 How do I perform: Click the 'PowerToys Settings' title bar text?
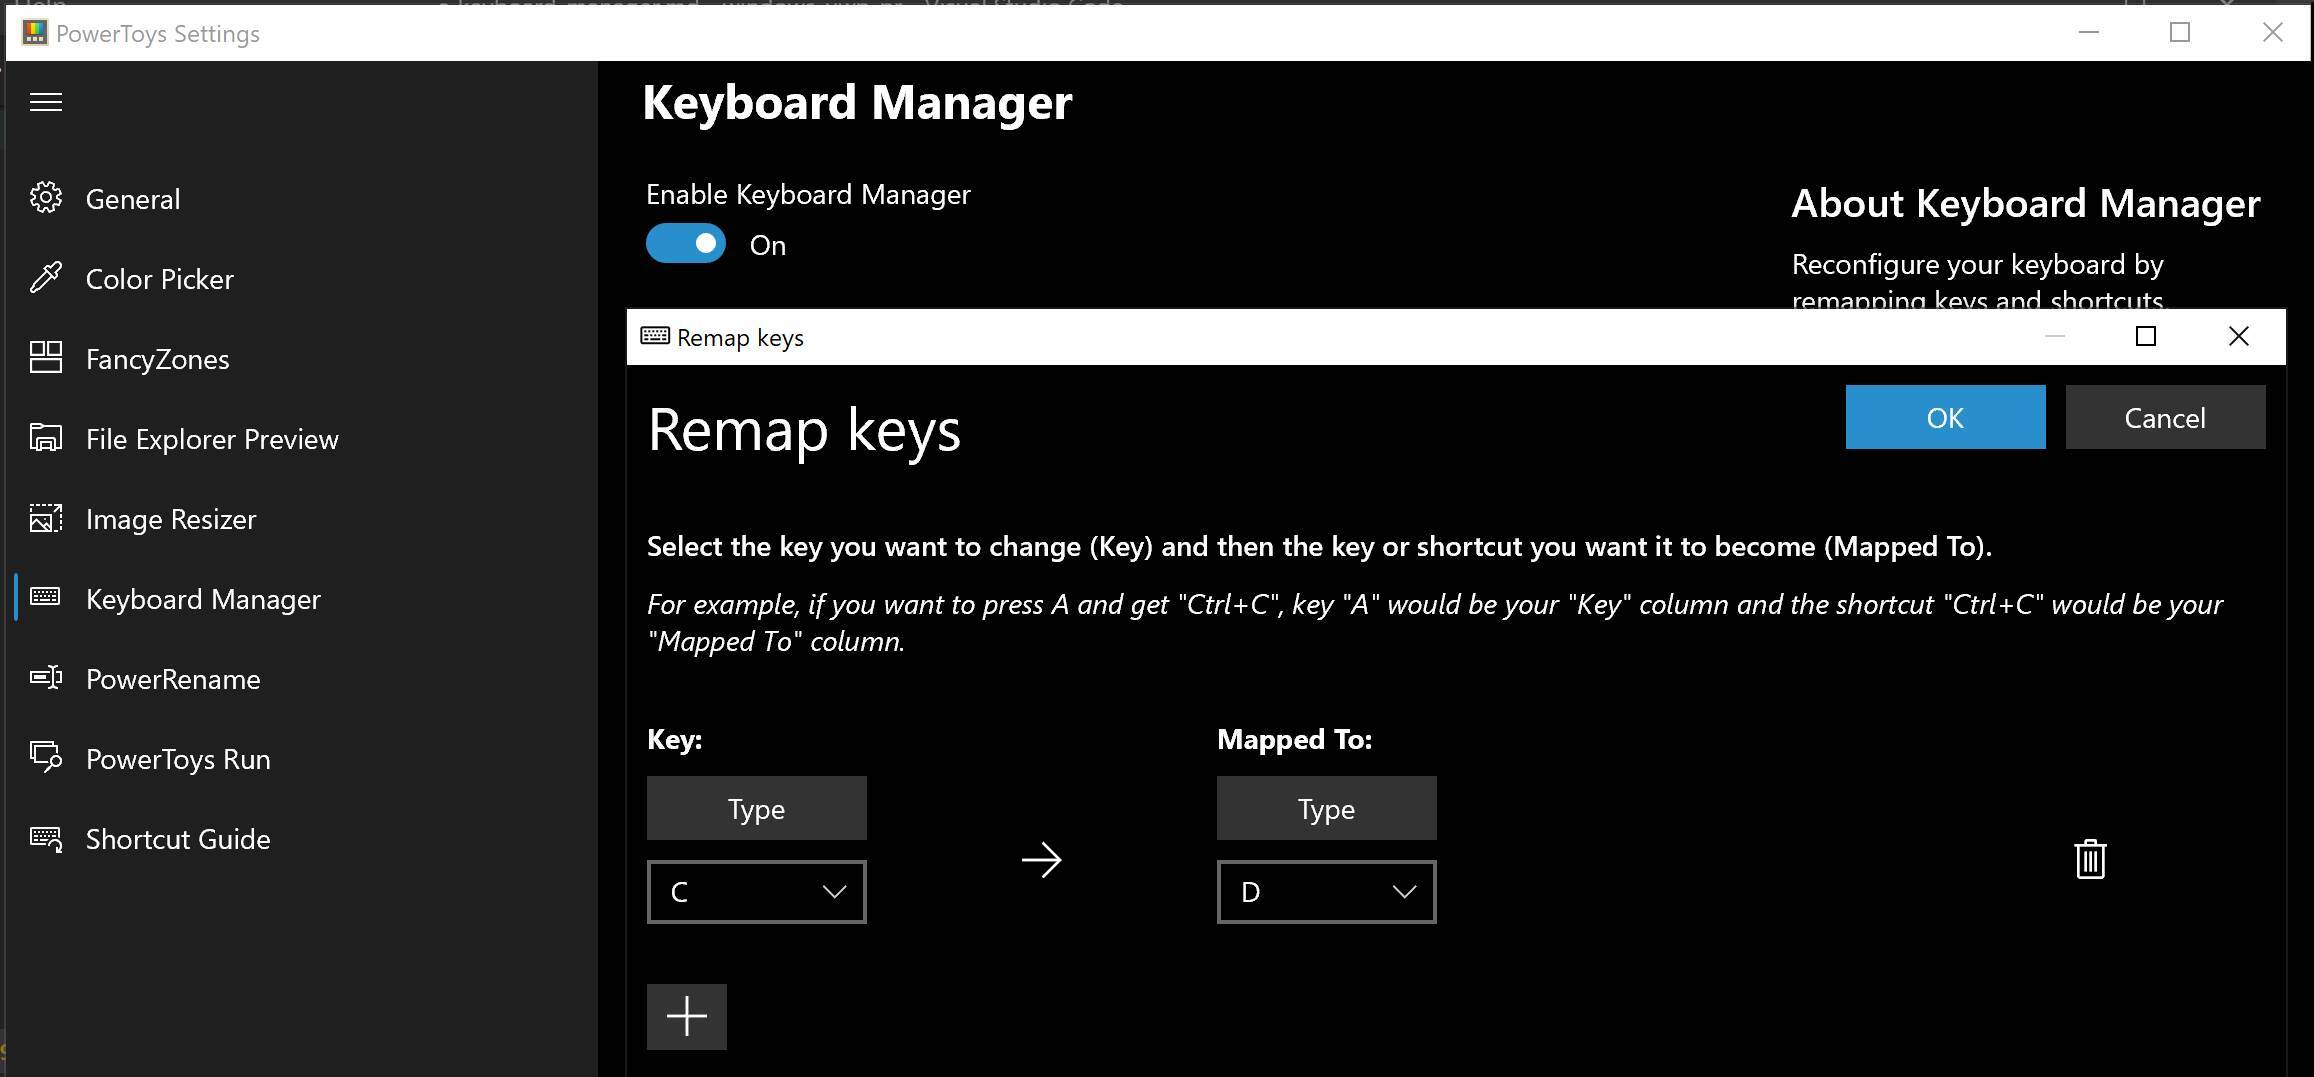click(158, 34)
